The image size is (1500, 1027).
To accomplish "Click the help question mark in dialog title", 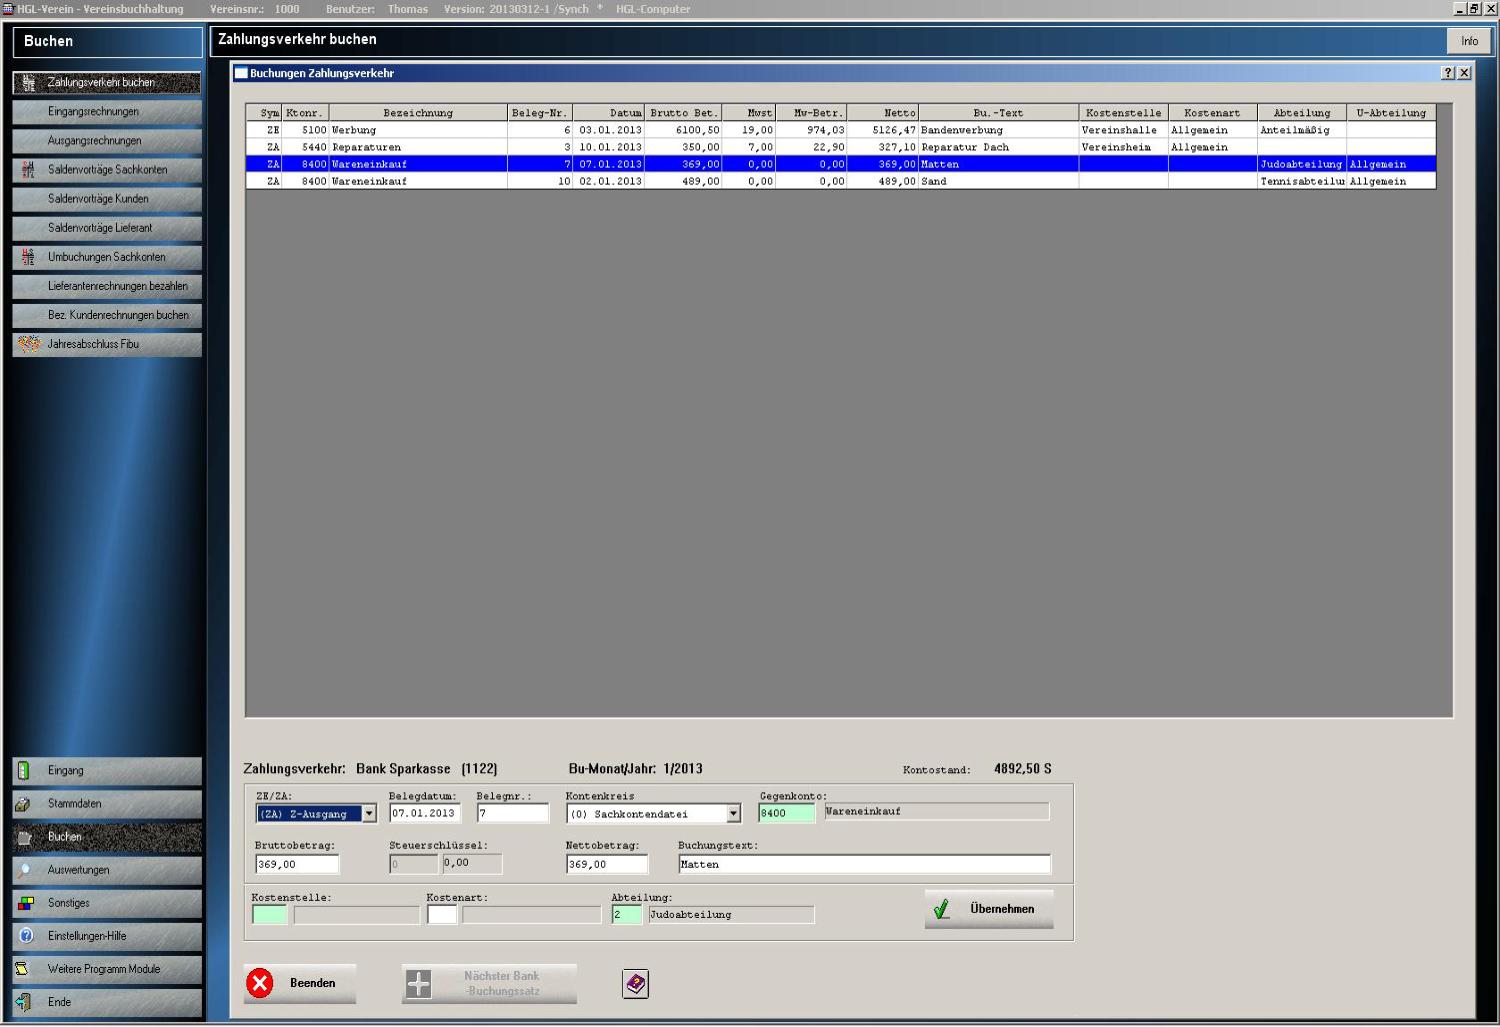I will pos(1447,73).
